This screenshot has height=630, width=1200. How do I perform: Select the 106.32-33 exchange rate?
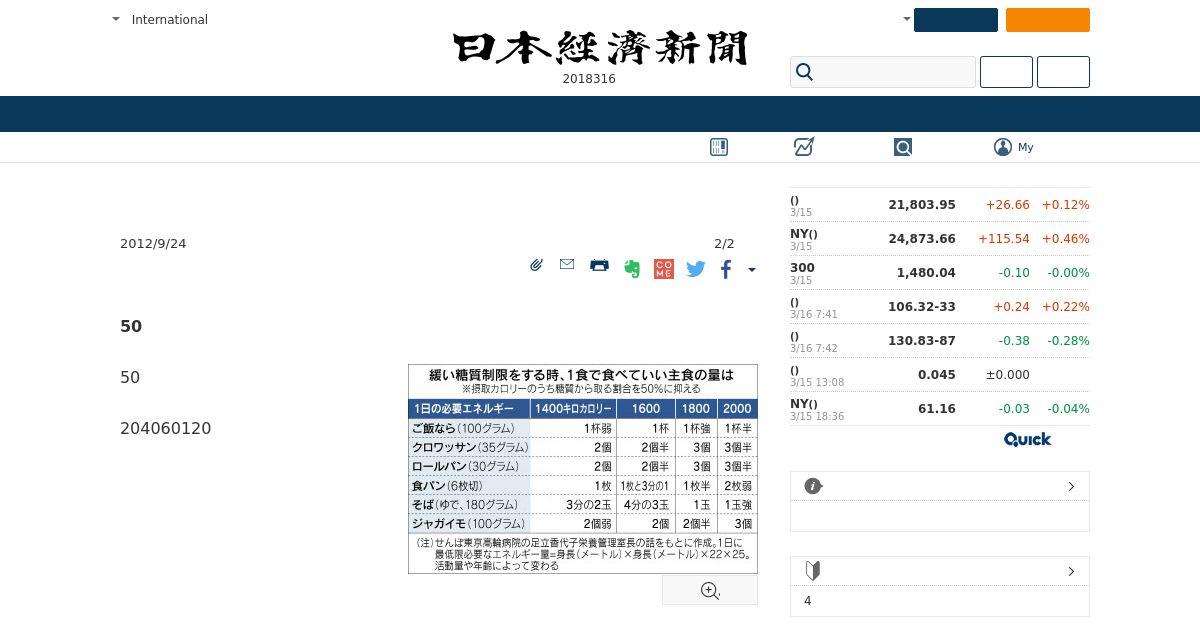(x=921, y=306)
